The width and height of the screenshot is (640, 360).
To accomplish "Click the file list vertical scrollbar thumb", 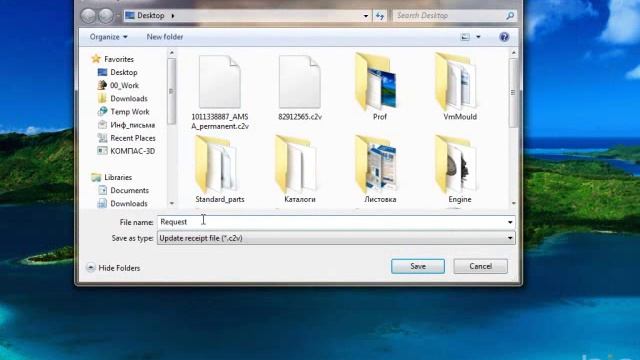I will [513, 93].
